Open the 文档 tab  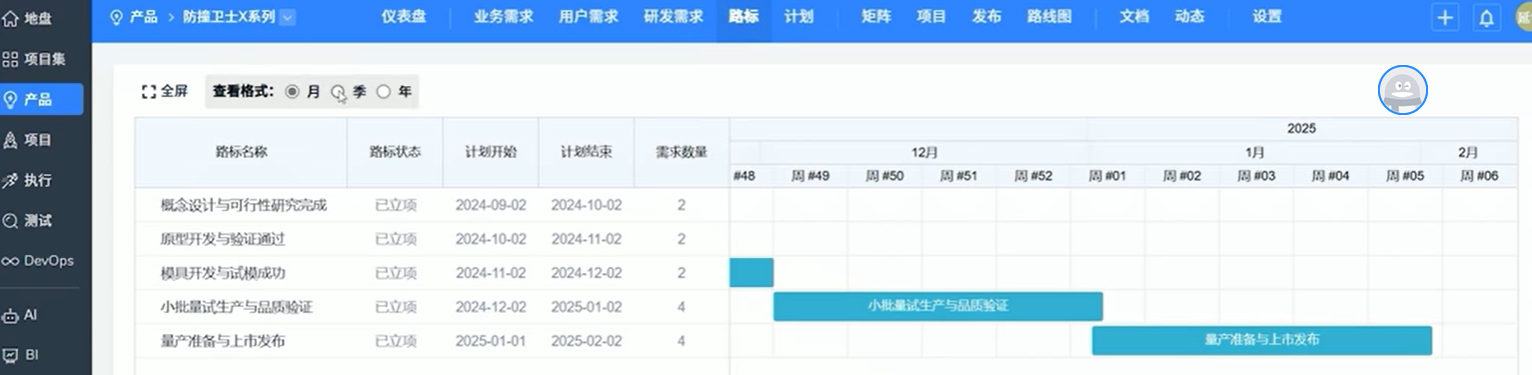1134,17
